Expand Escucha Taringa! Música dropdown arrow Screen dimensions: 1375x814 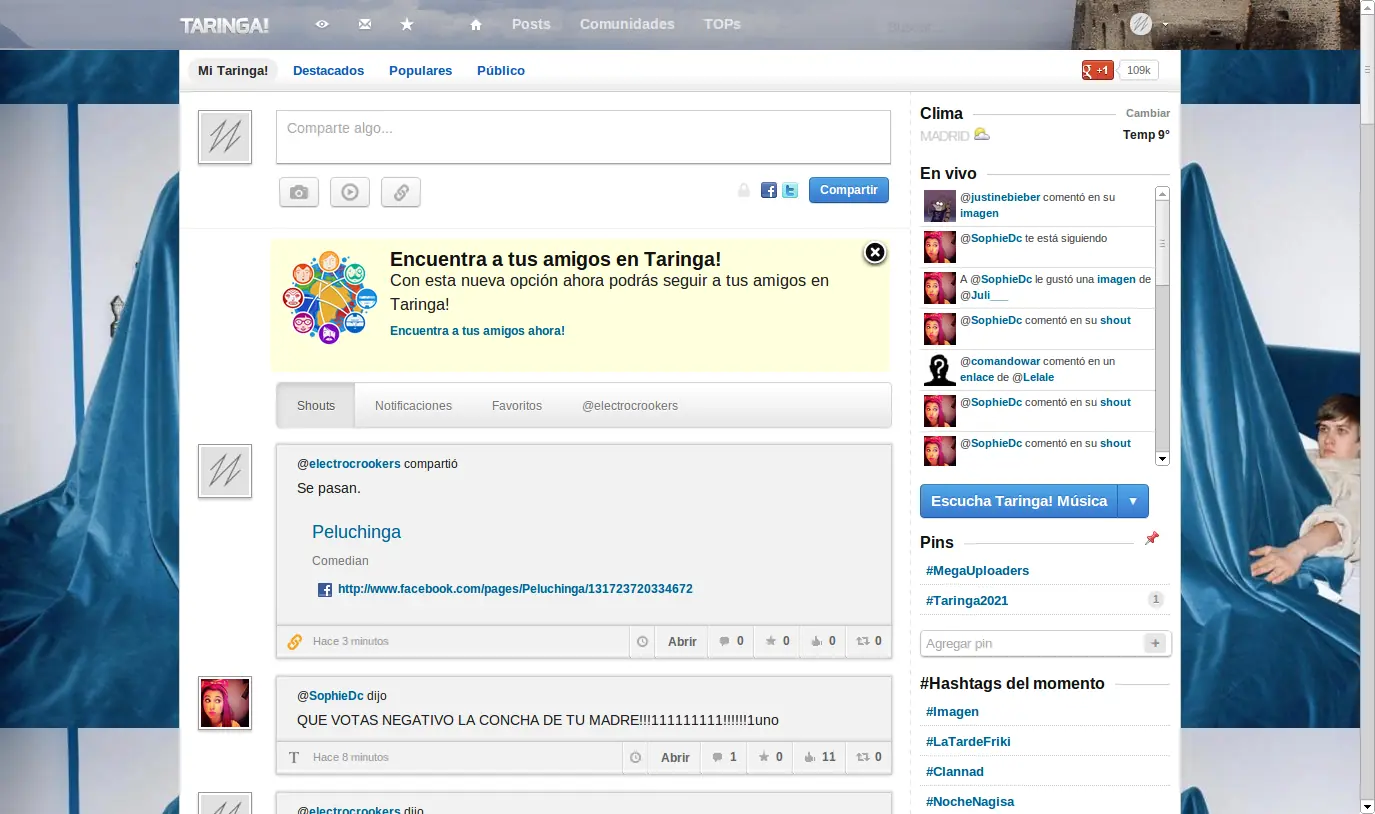click(x=1133, y=501)
